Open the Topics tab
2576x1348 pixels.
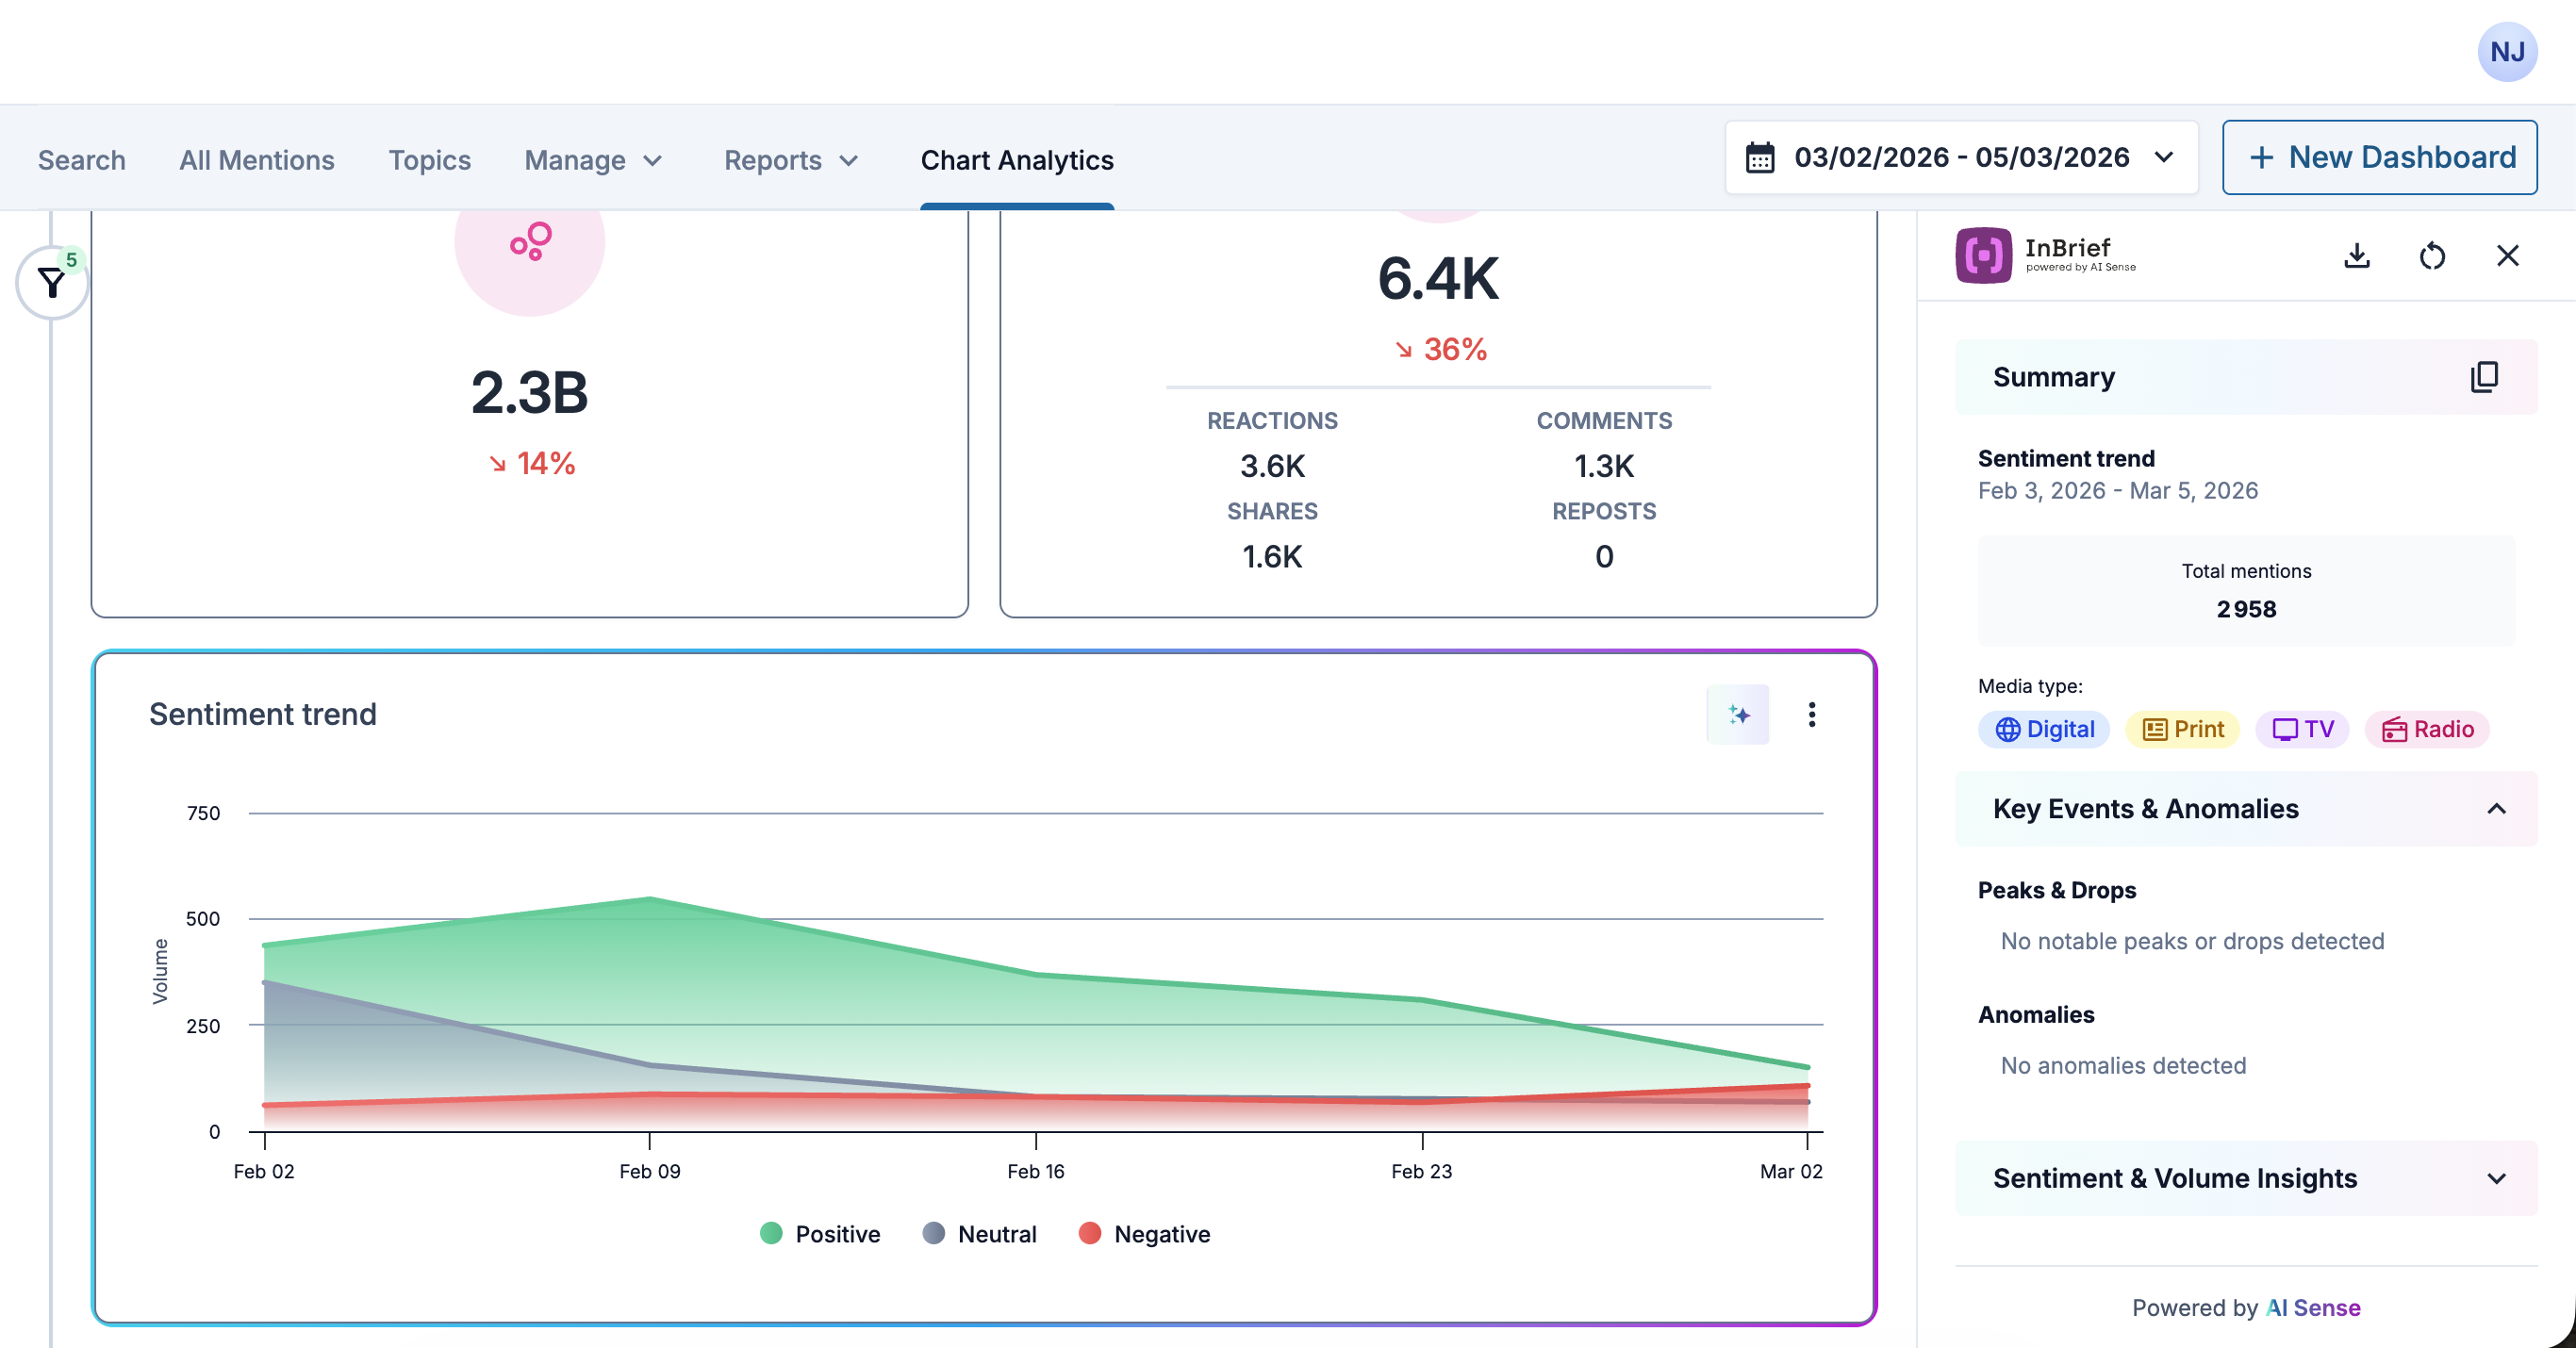(429, 160)
